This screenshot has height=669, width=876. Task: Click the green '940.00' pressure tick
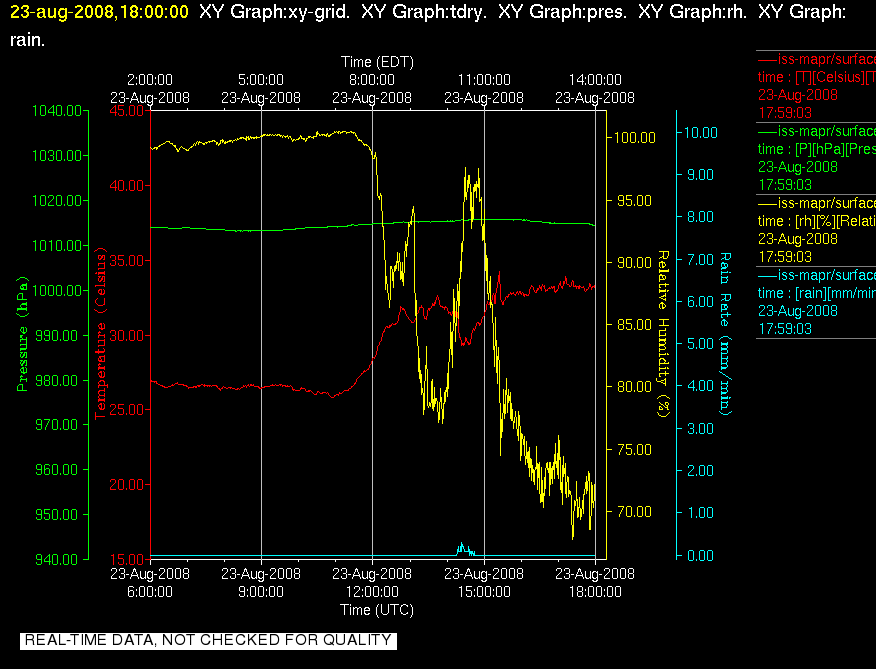pos(56,559)
